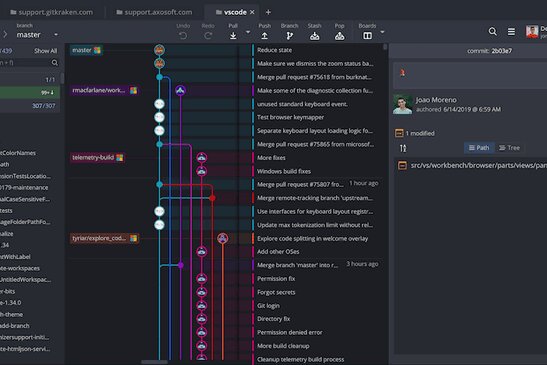Expand the Pull options dropdown arrow
Image resolution: width=547 pixels, height=365 pixels.
(x=248, y=32)
